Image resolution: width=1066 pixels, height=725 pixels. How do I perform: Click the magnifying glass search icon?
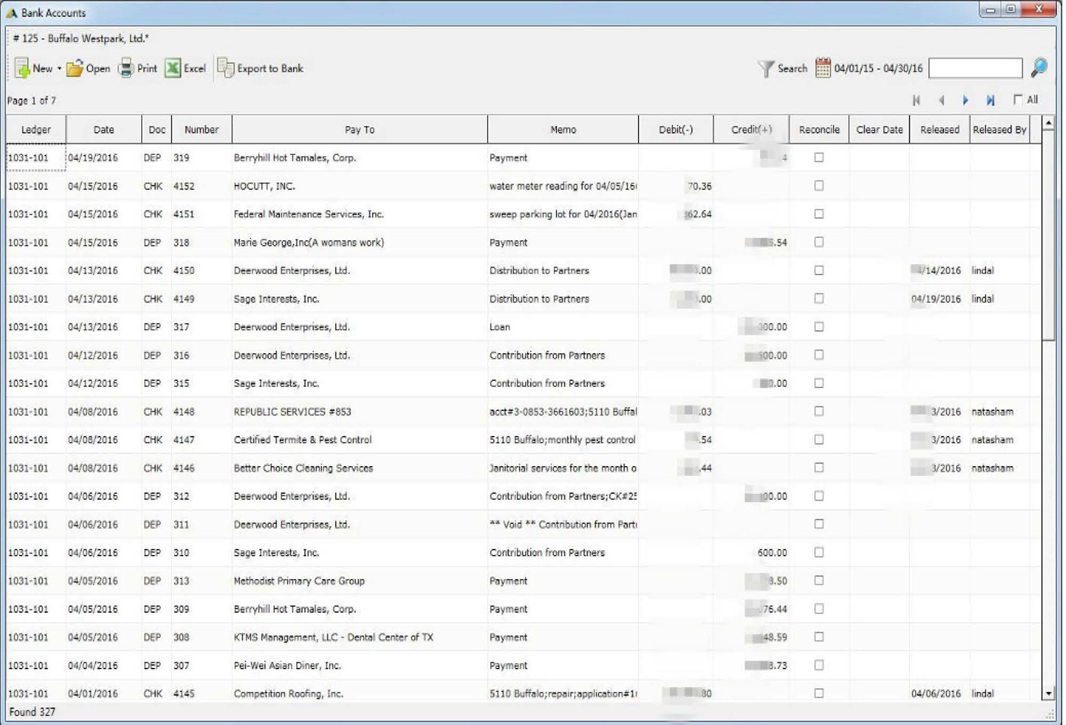[x=1039, y=68]
